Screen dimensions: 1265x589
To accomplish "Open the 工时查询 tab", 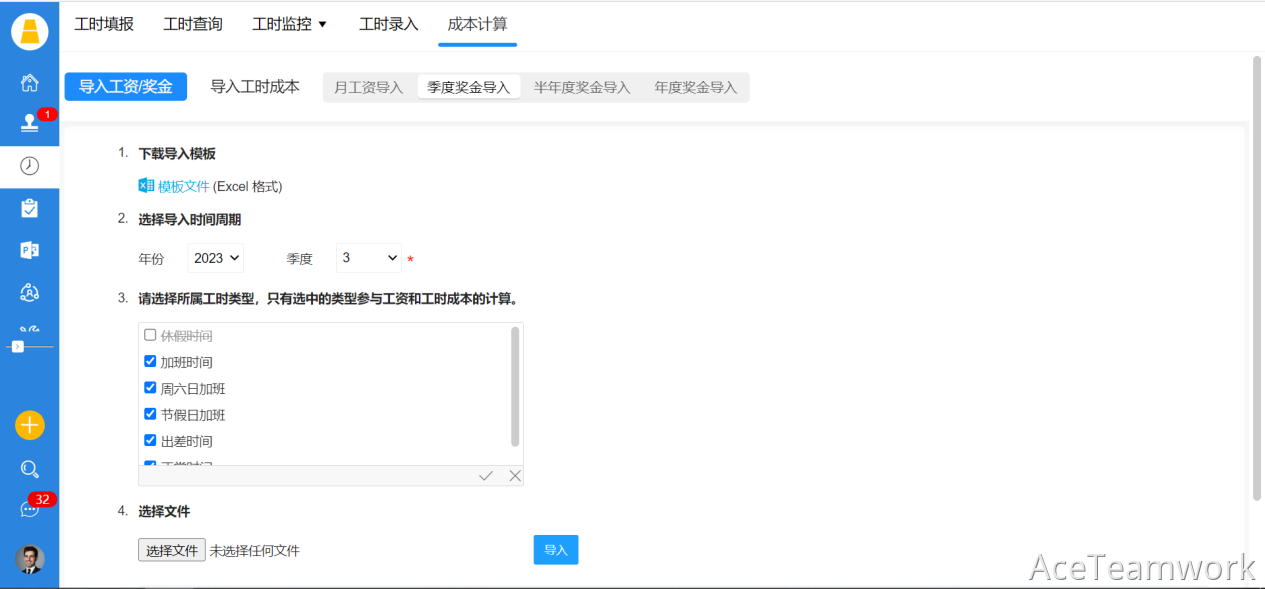I will coord(193,24).
